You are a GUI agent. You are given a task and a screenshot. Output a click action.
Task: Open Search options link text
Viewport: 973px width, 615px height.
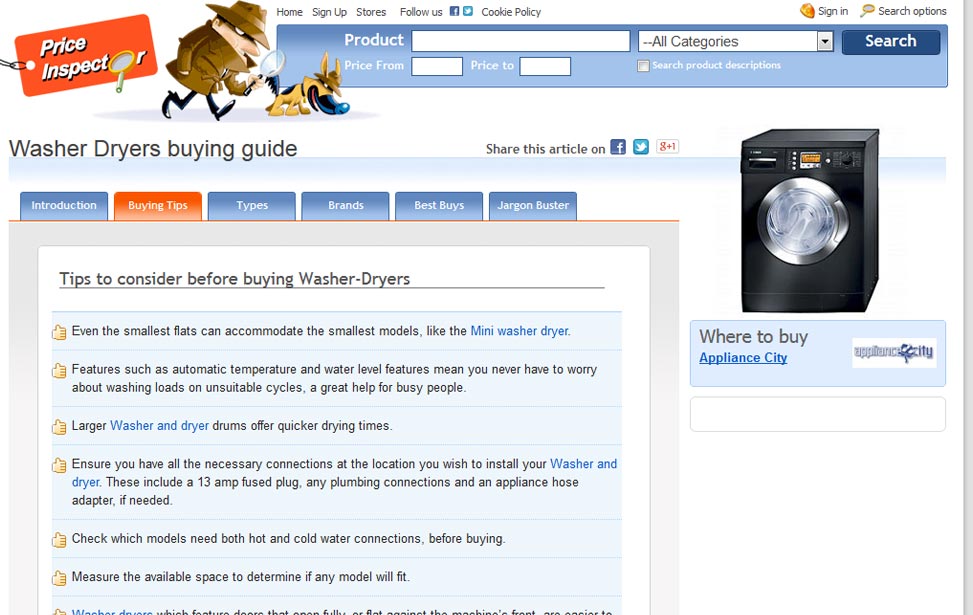(912, 11)
